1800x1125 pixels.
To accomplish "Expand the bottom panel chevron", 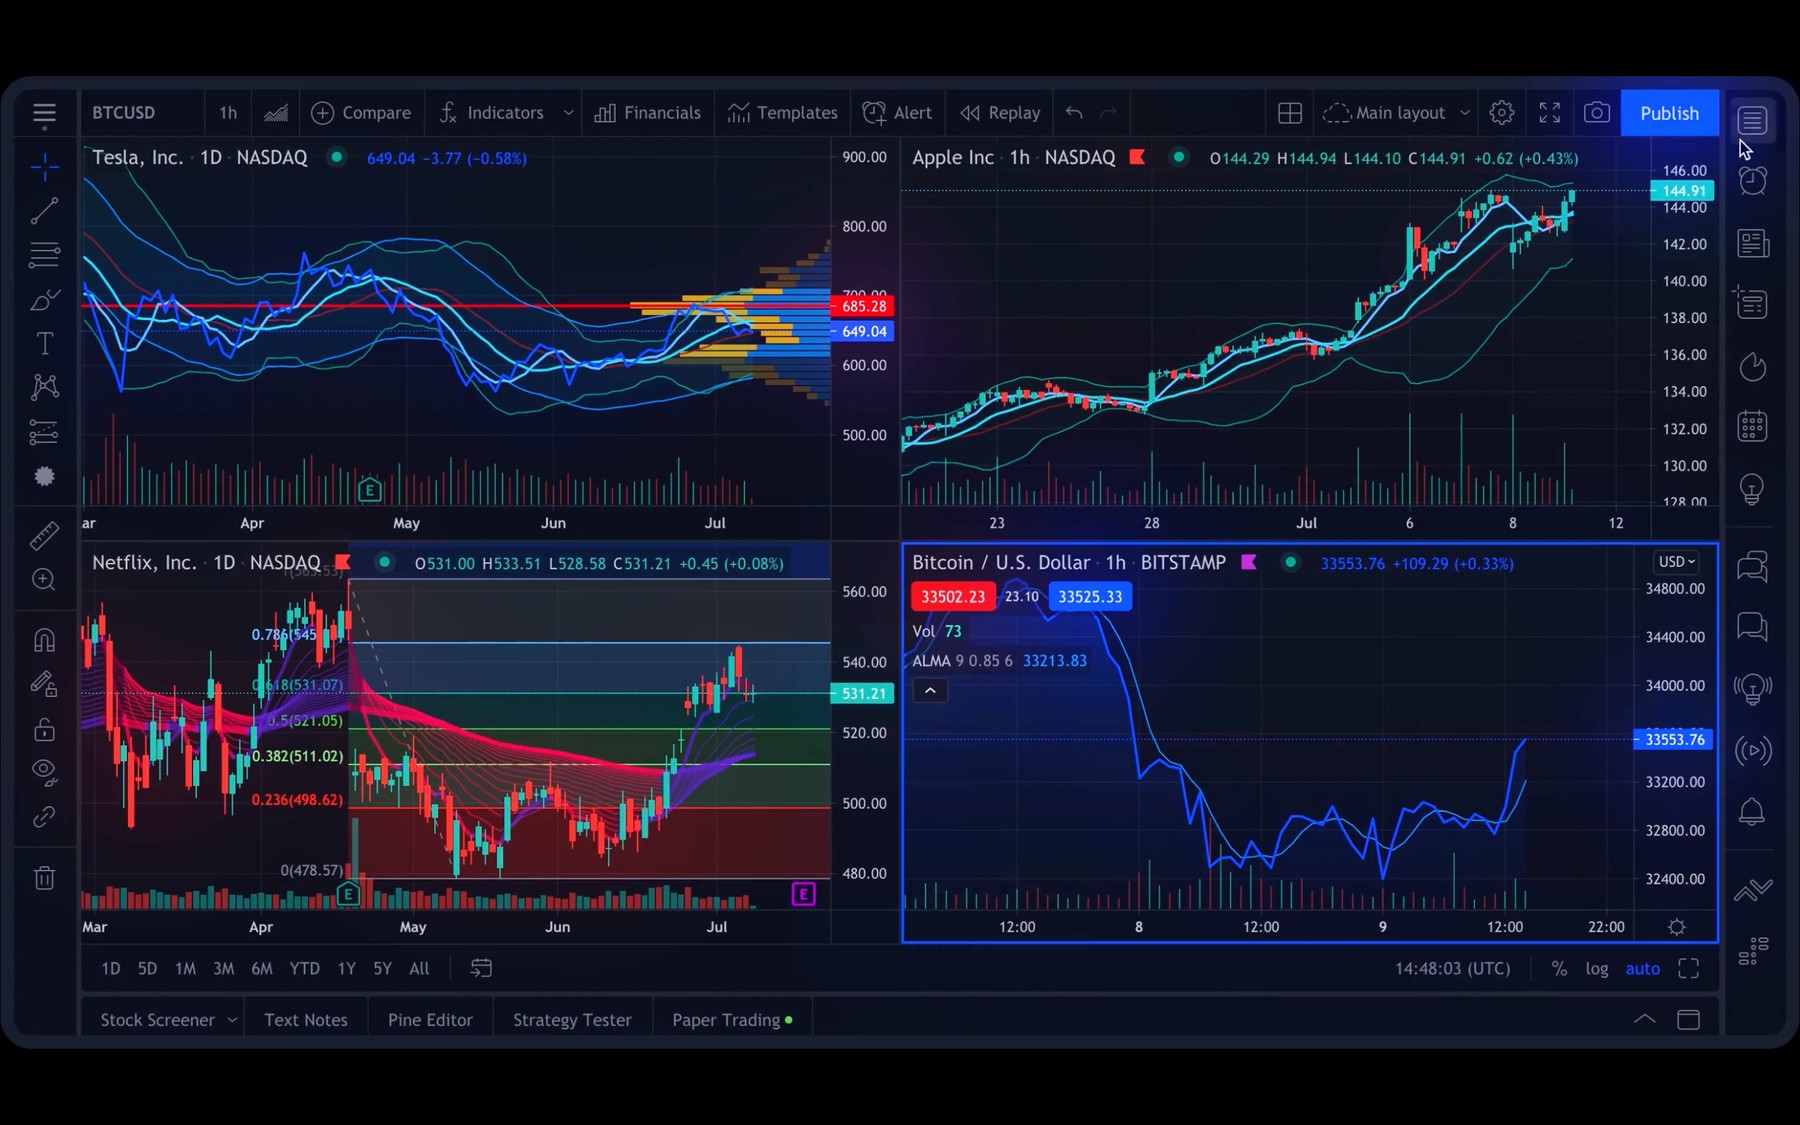I will point(1644,1020).
